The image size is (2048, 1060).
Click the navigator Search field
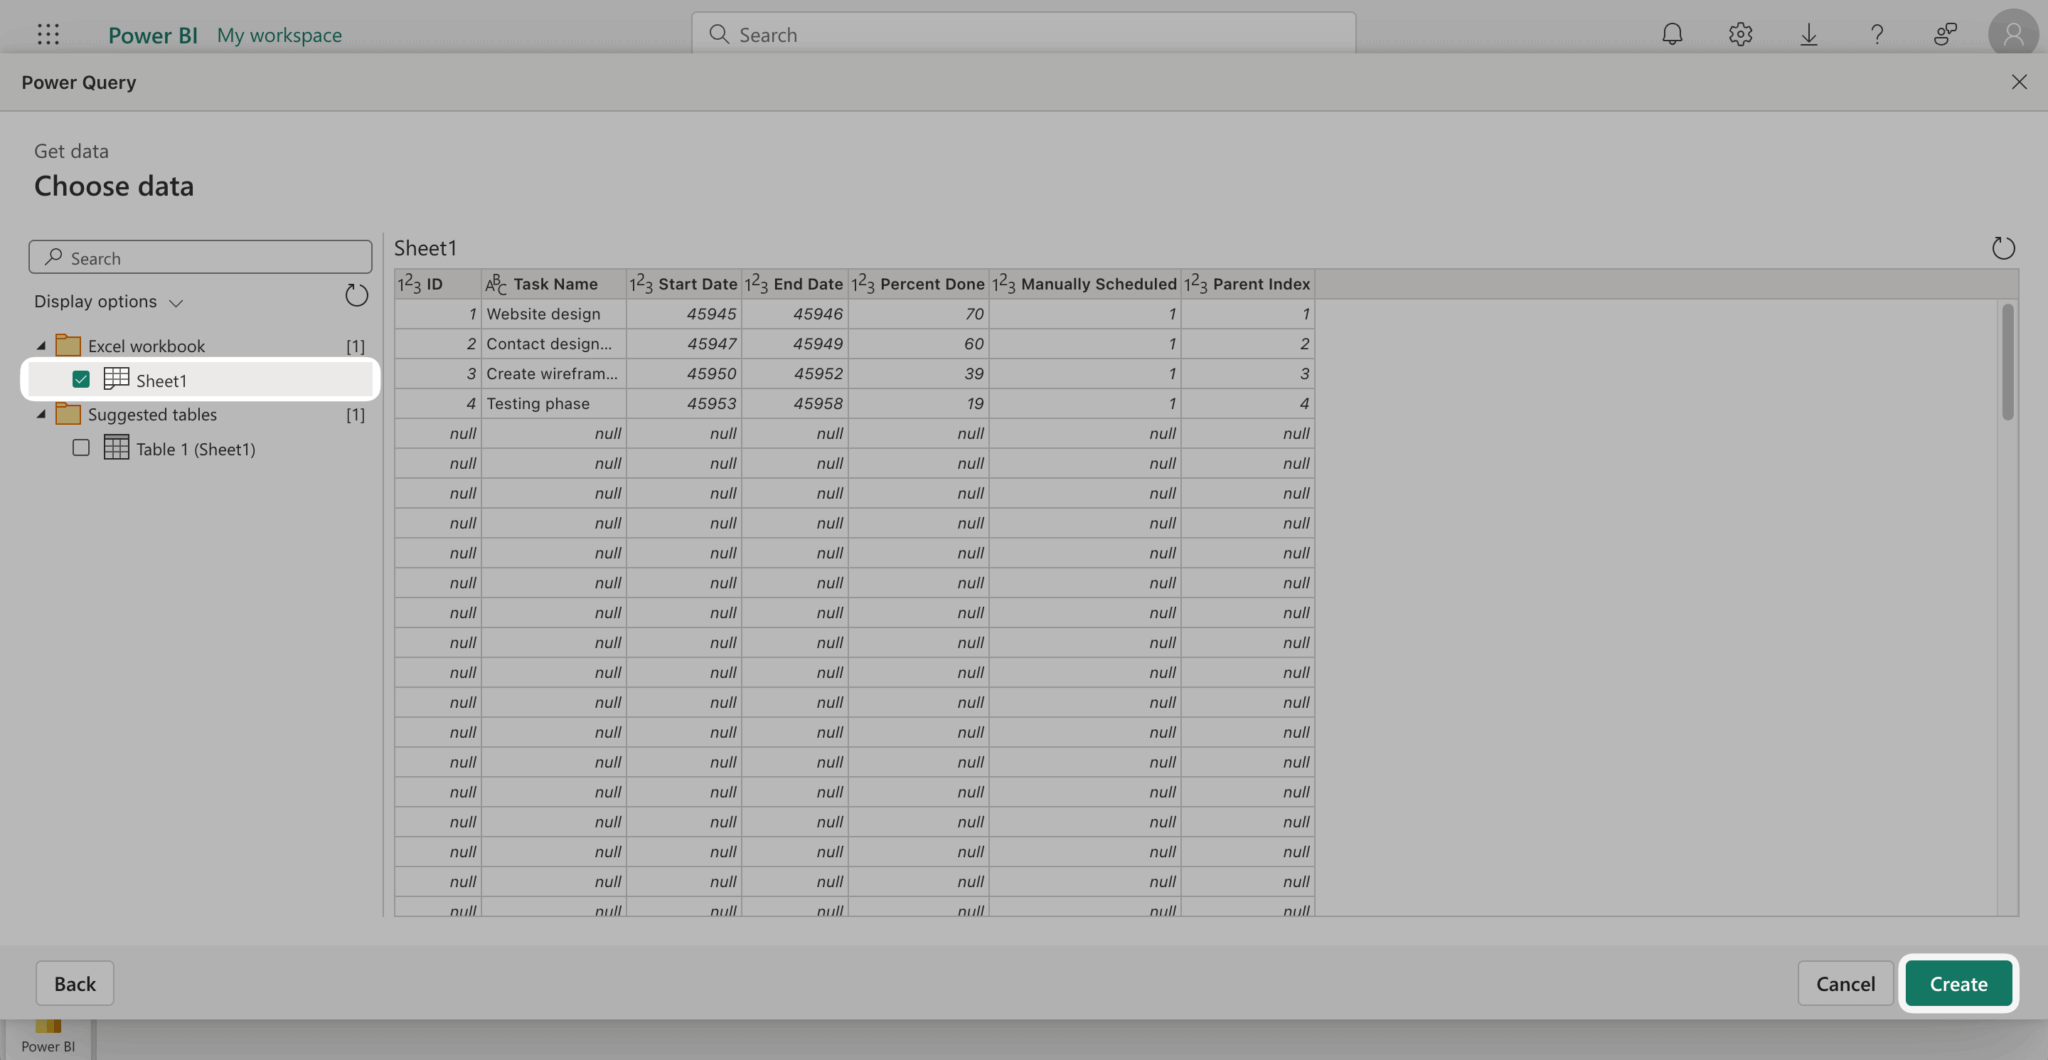tap(200, 258)
